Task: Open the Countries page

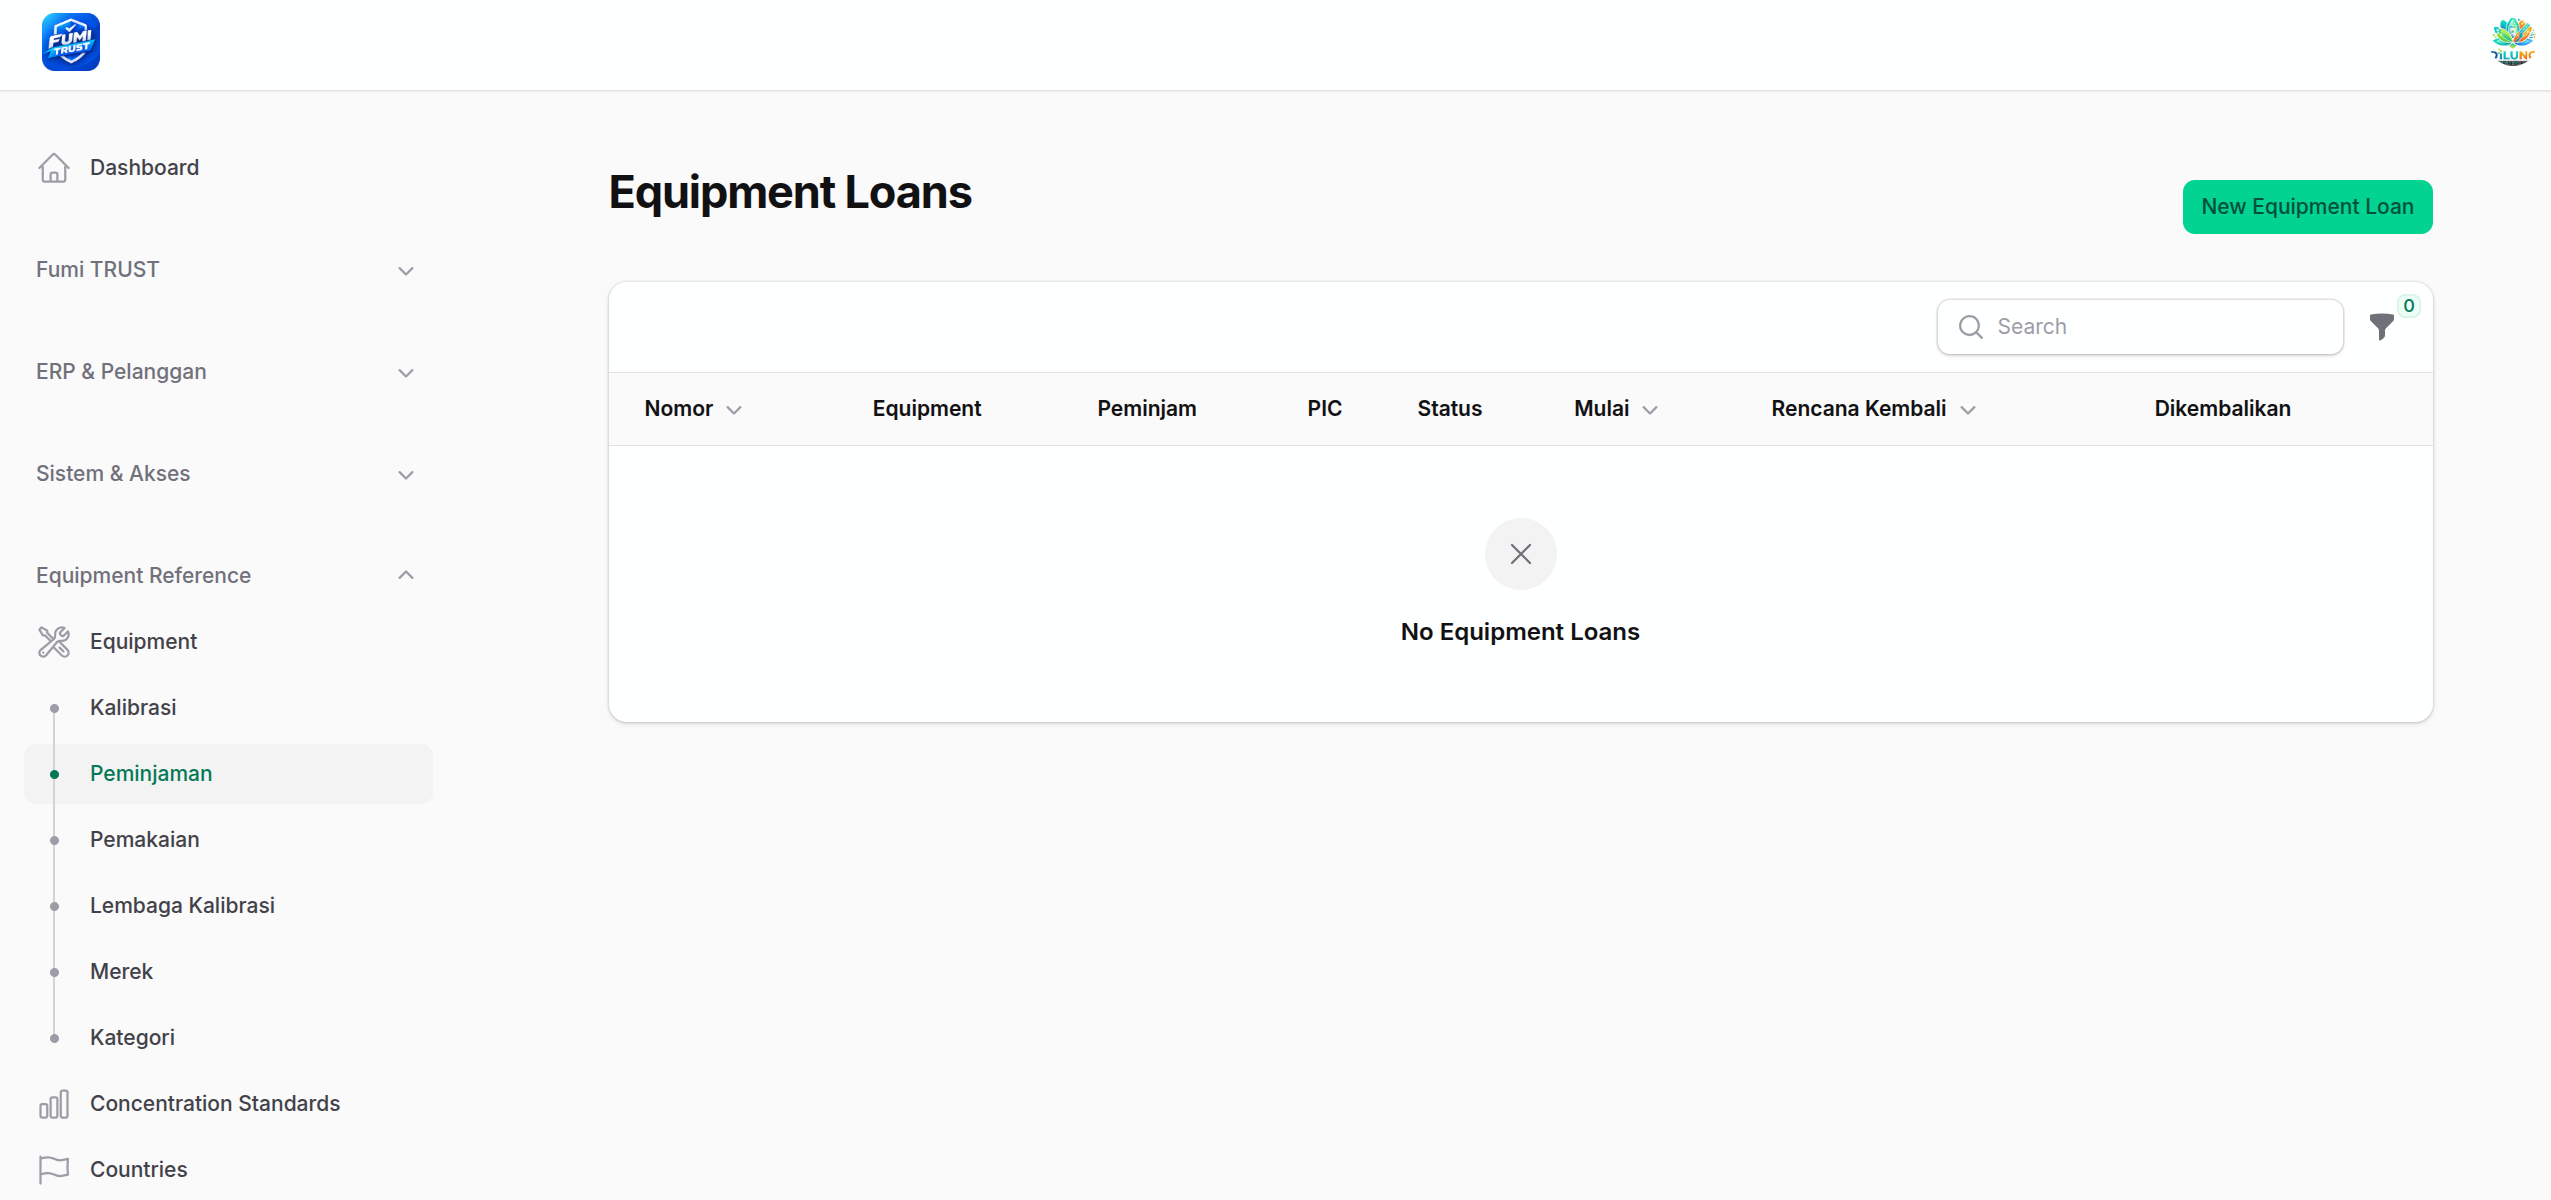Action: click(228, 1170)
